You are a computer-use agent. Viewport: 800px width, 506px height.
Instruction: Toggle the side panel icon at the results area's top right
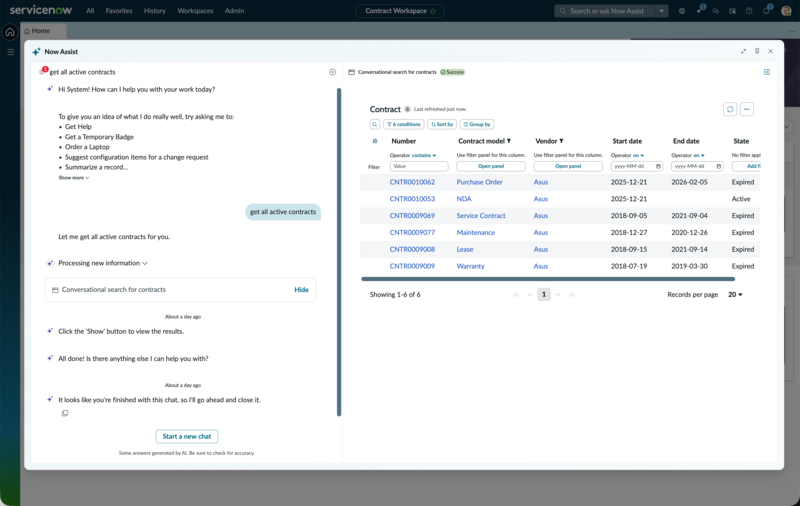click(x=767, y=72)
